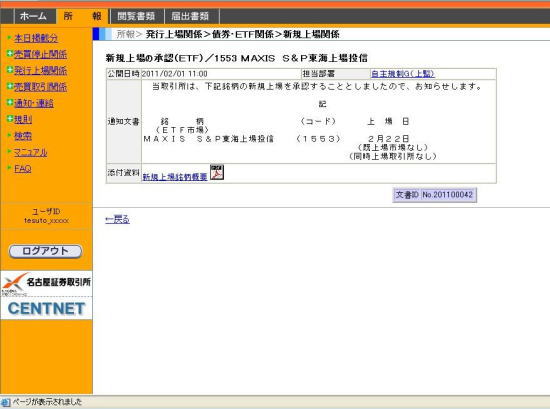Open the マニュアル sidebar link
The height and width of the screenshot is (409, 550).
(x=31, y=152)
